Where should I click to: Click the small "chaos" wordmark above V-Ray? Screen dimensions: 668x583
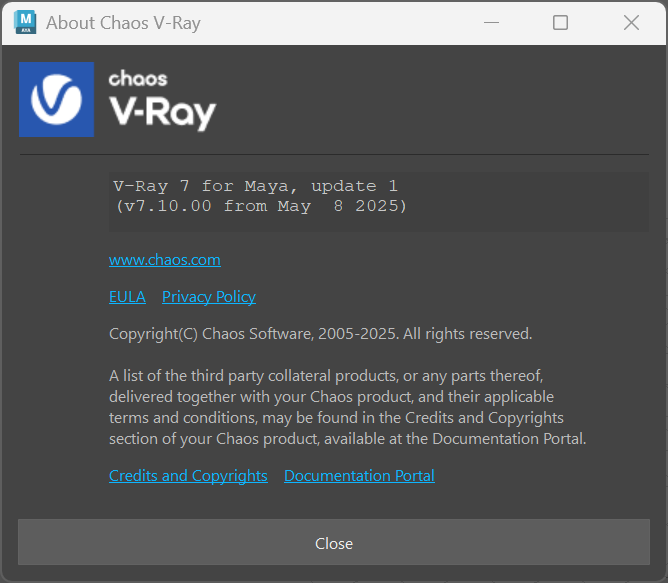137,78
